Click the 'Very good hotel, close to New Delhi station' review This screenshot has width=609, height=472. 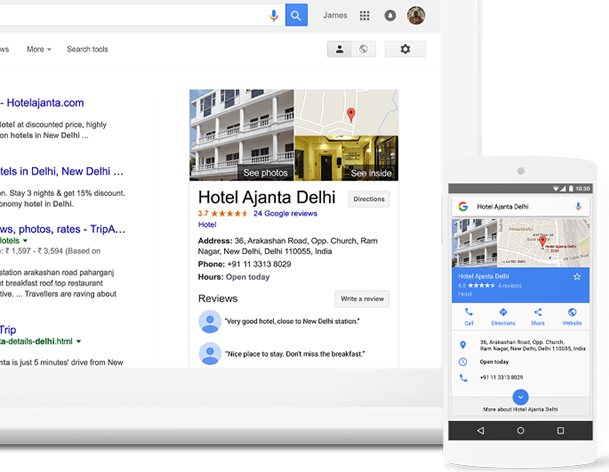[x=292, y=321]
